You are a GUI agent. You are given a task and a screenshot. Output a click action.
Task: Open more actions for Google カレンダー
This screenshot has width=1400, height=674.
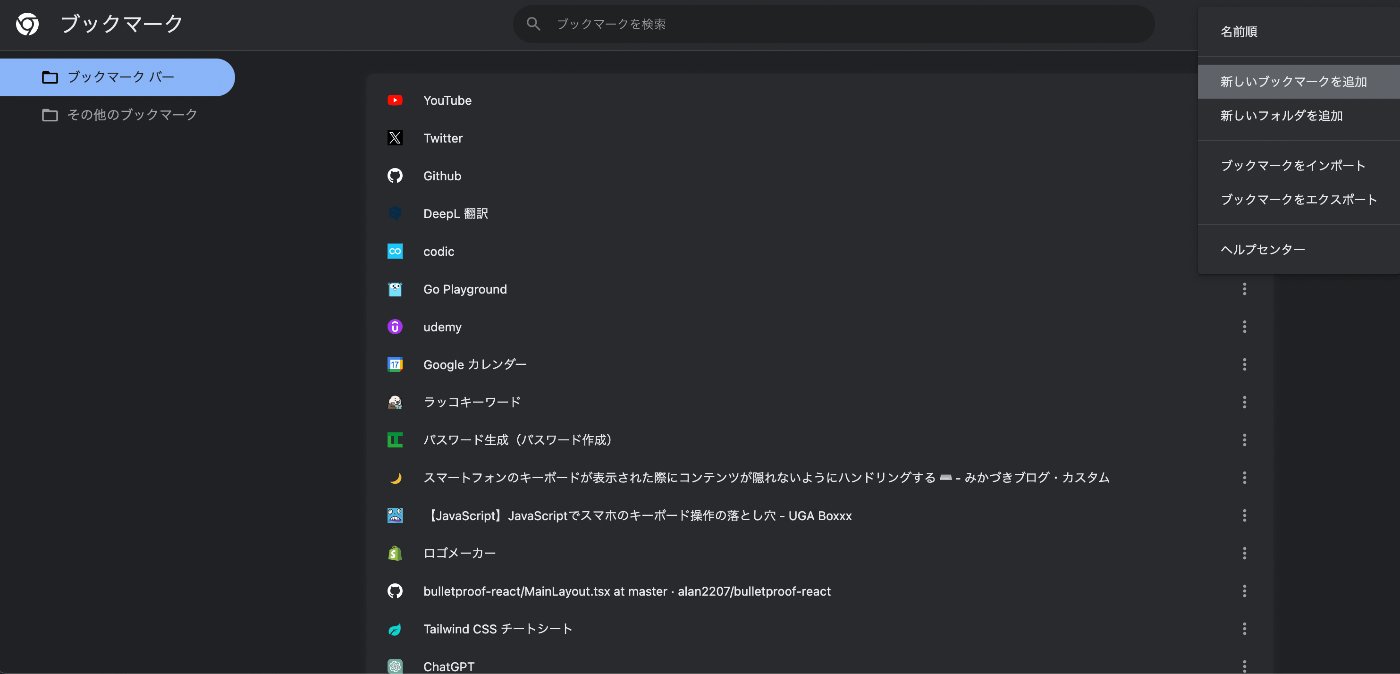click(x=1245, y=364)
